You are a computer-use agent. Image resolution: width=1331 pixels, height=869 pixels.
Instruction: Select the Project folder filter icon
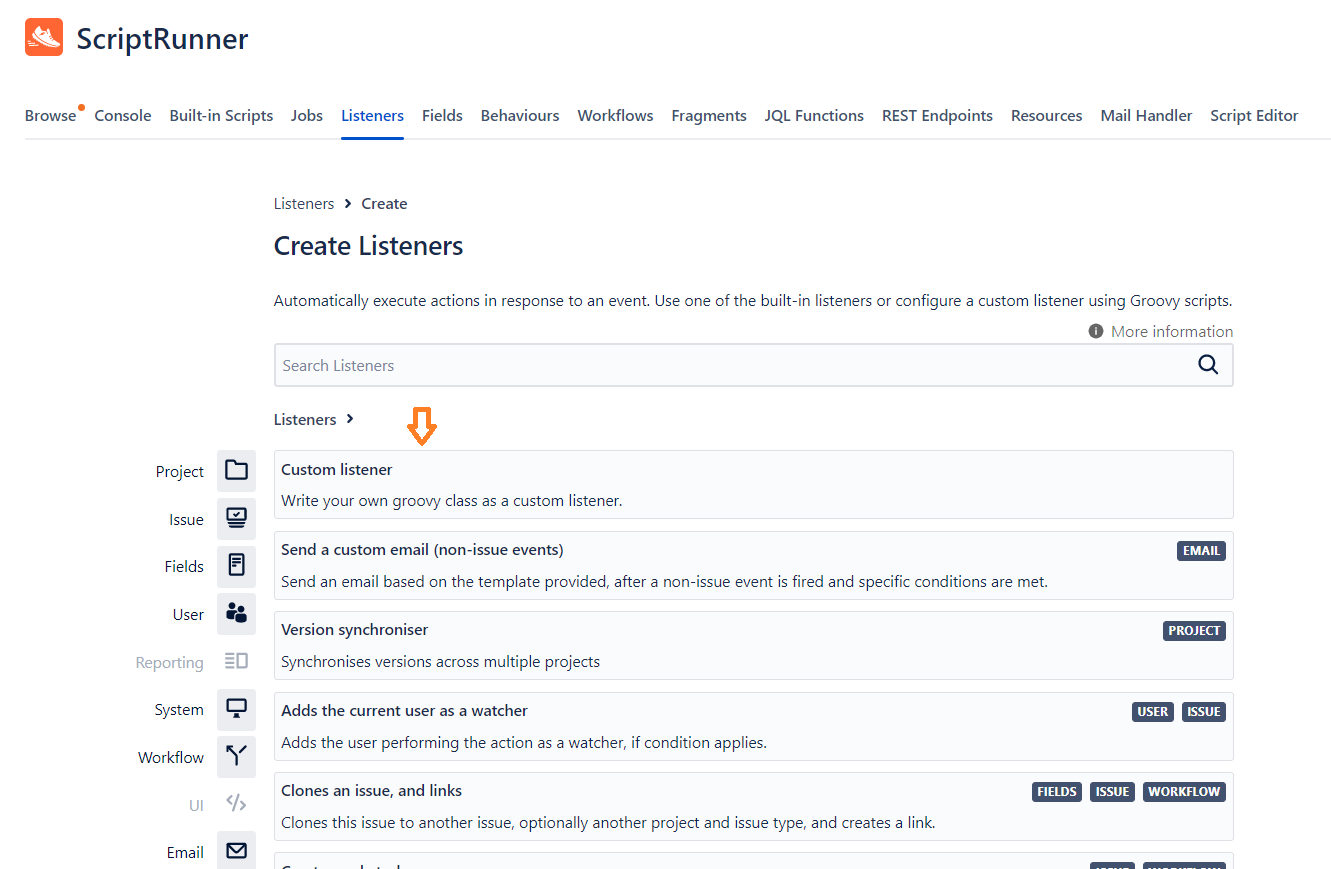[236, 470]
